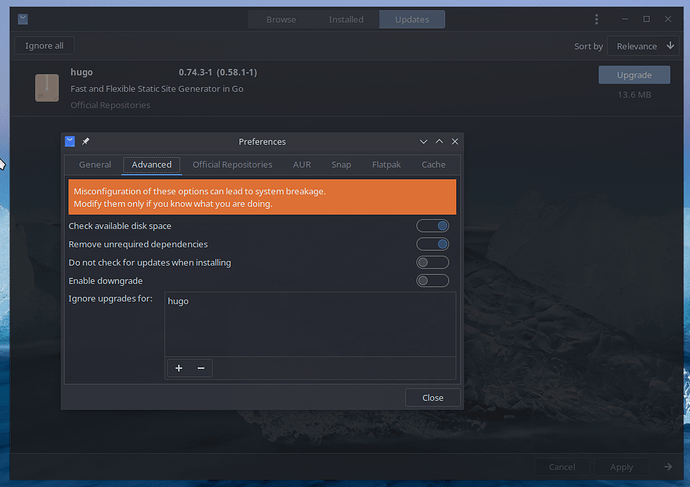Click the Ignore all button
This screenshot has width=690, height=487.
(44, 46)
